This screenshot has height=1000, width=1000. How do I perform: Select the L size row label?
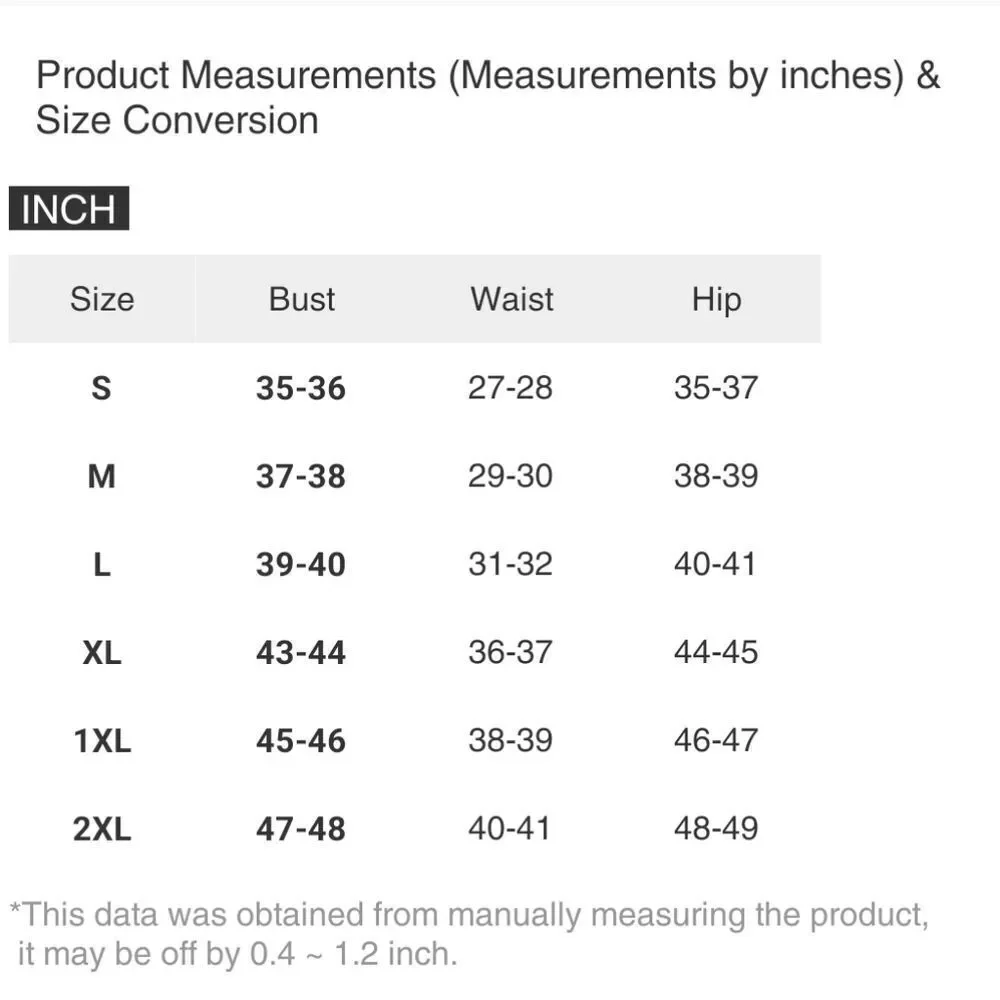pyautogui.click(x=101, y=564)
